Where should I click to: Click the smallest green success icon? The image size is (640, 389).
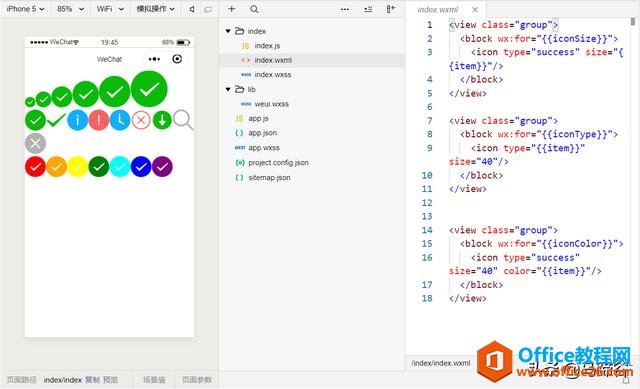click(x=30, y=102)
